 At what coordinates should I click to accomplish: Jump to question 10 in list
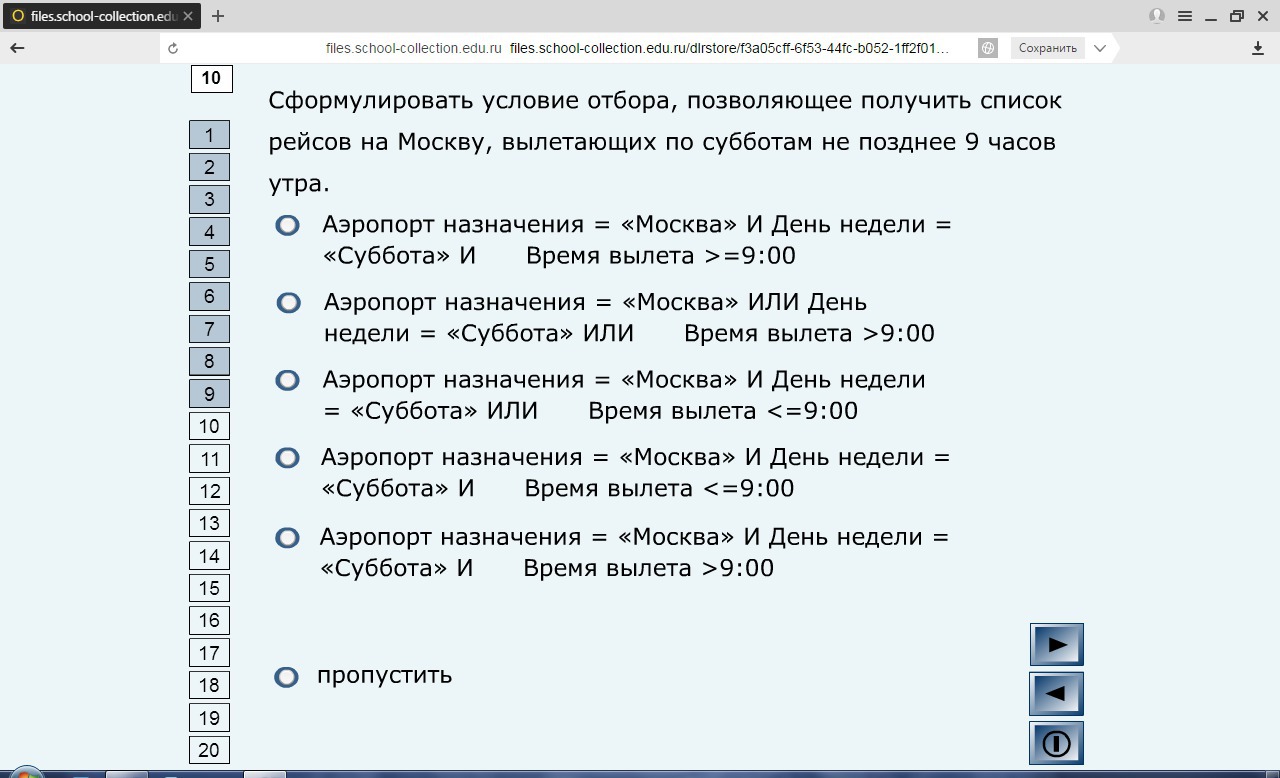[209, 426]
